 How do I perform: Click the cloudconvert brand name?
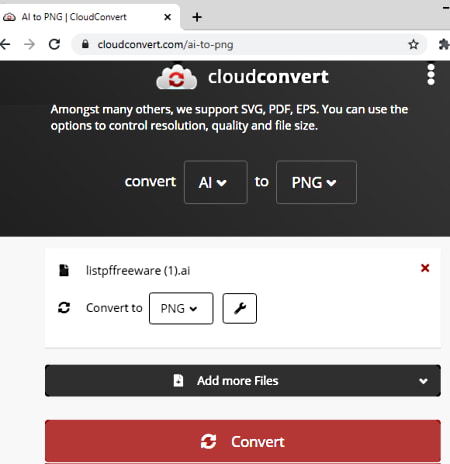pyautogui.click(x=268, y=77)
